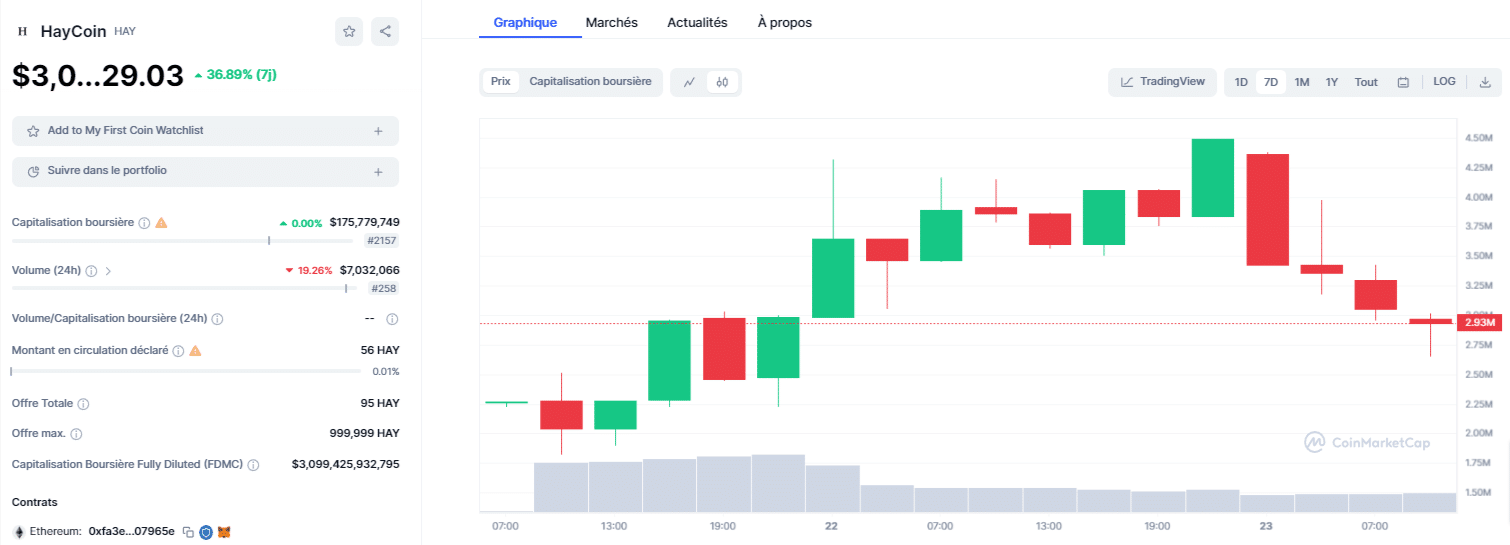Click the $3,099,425,932,795 FDMC value

(345, 464)
